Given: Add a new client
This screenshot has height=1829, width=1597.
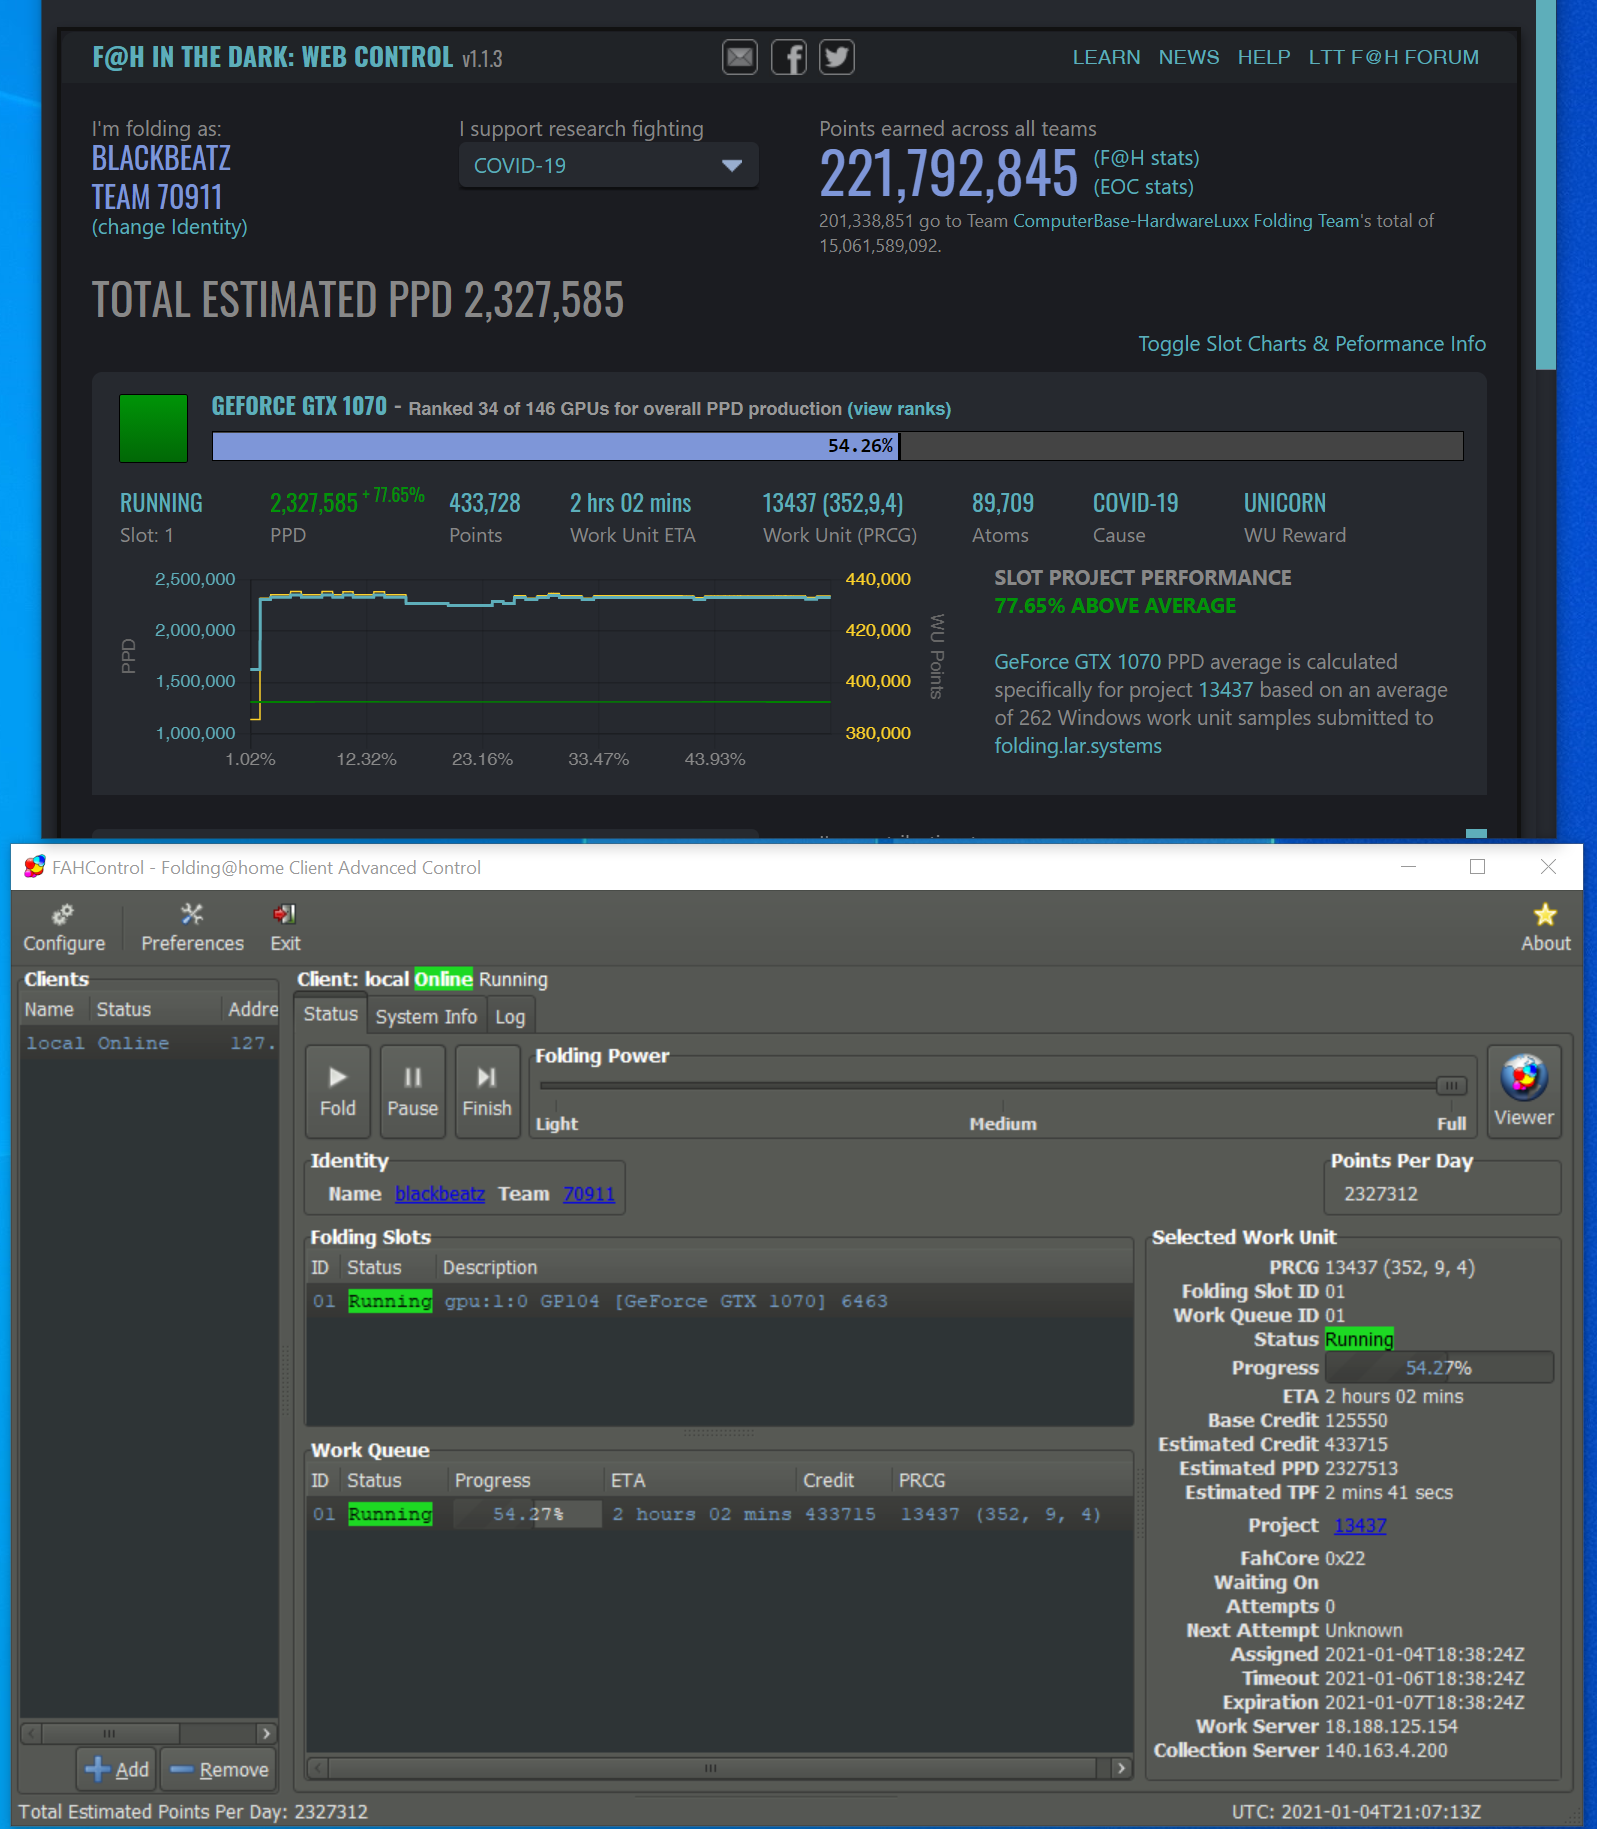Looking at the screenshot, I should click(x=117, y=1769).
